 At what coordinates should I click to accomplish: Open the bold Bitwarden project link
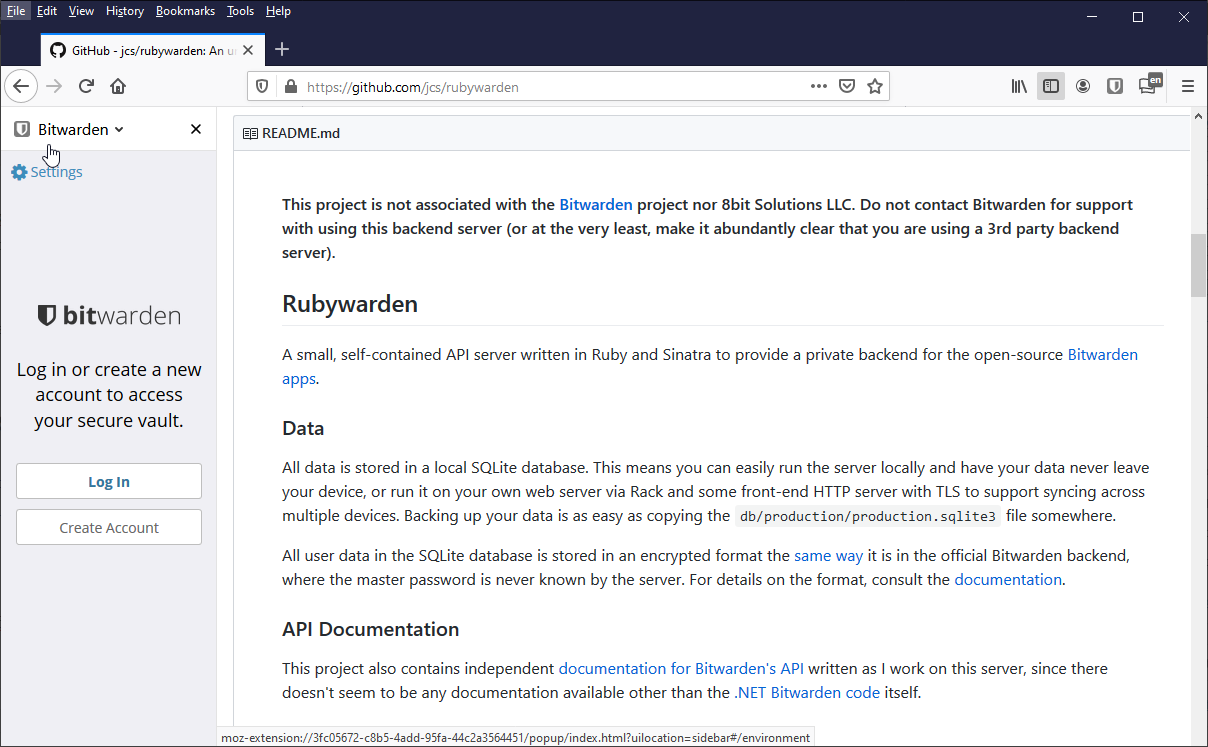[x=596, y=204]
